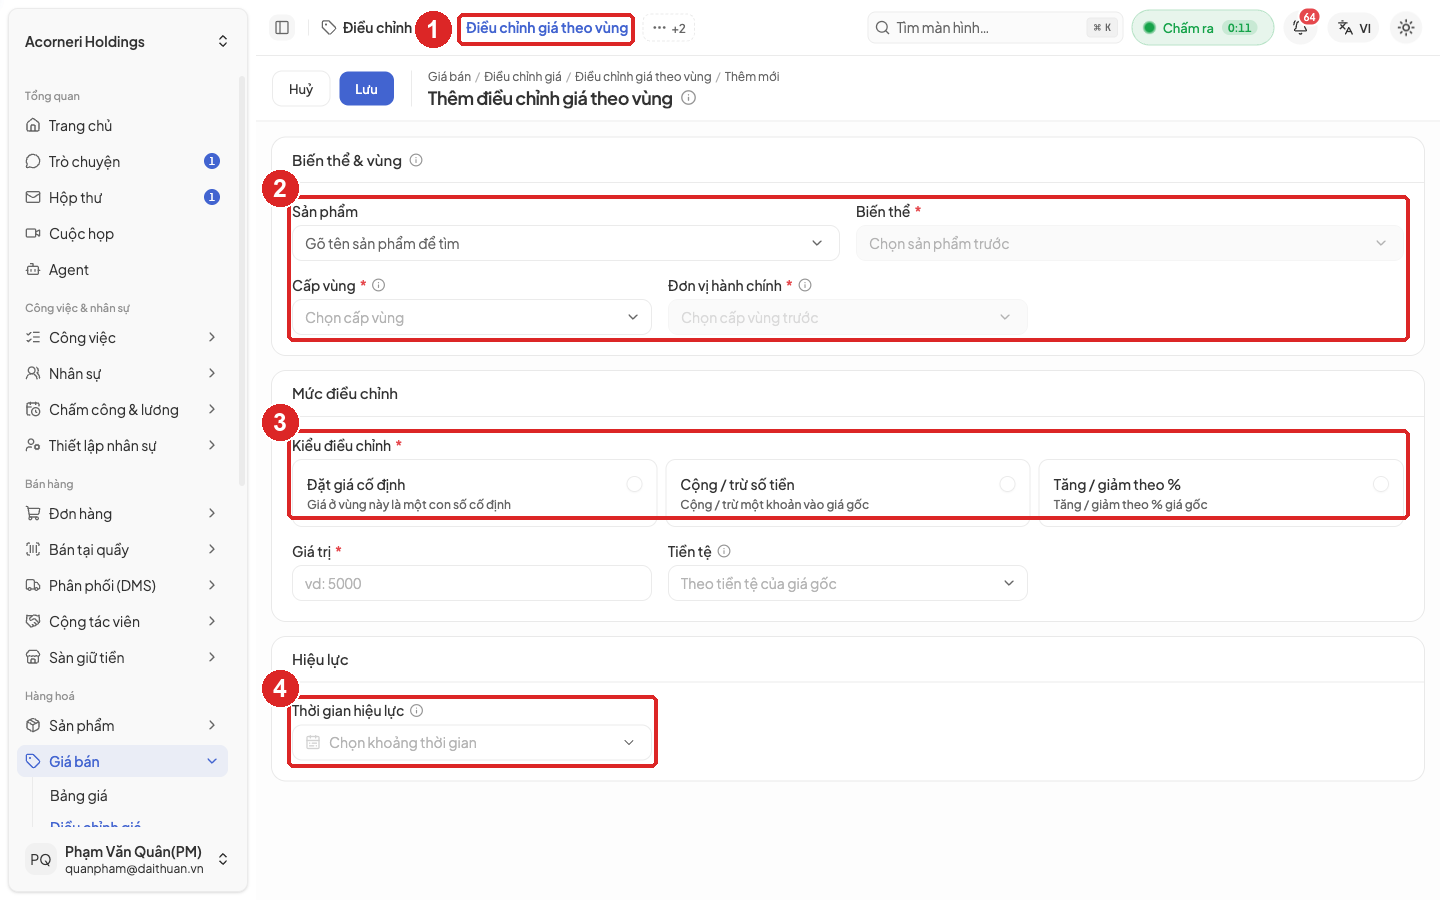The height and width of the screenshot is (900, 1440).
Task: Go to Giá bán breadcrumb link
Action: coord(449,77)
